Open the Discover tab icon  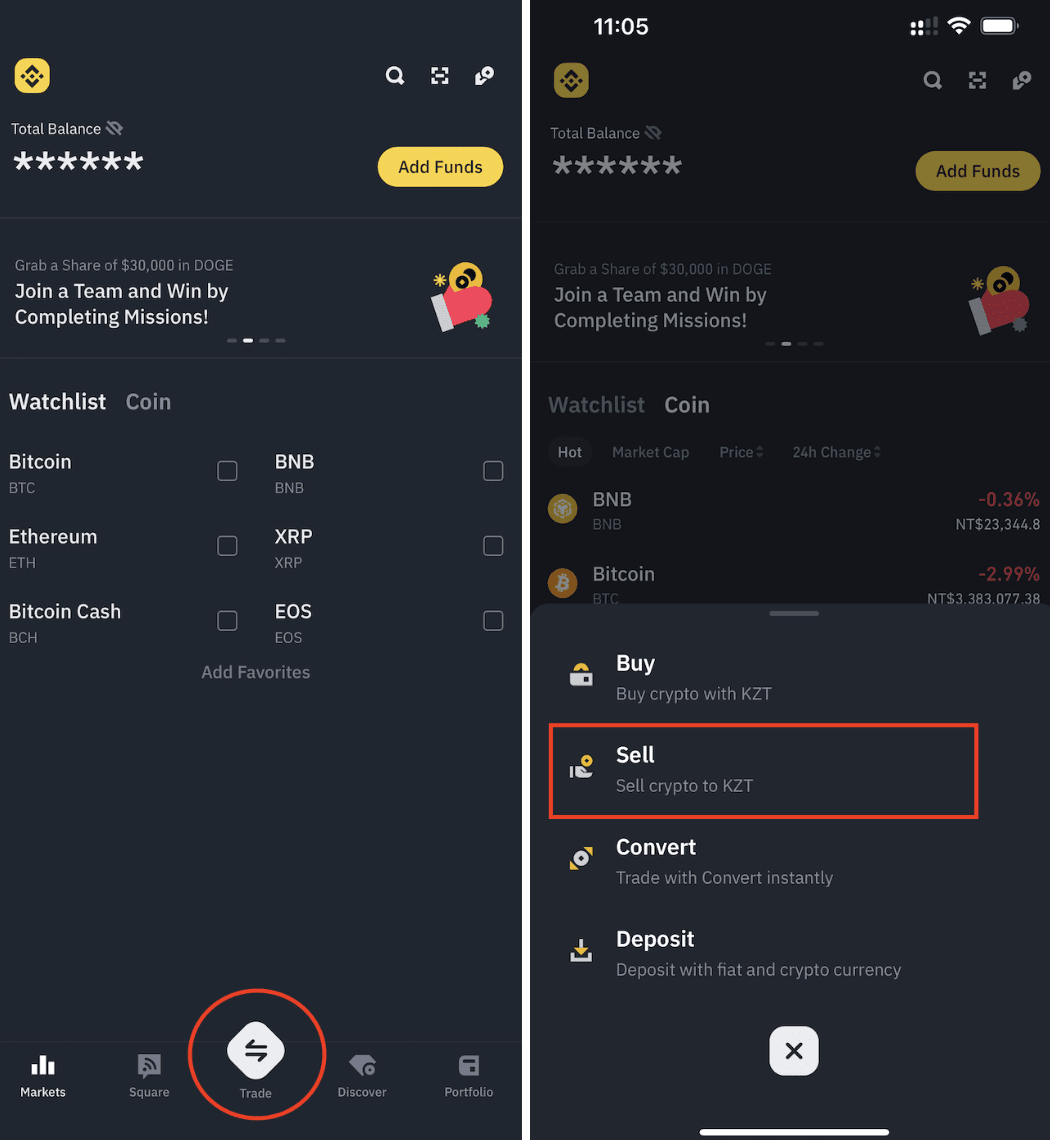tap(362, 1065)
